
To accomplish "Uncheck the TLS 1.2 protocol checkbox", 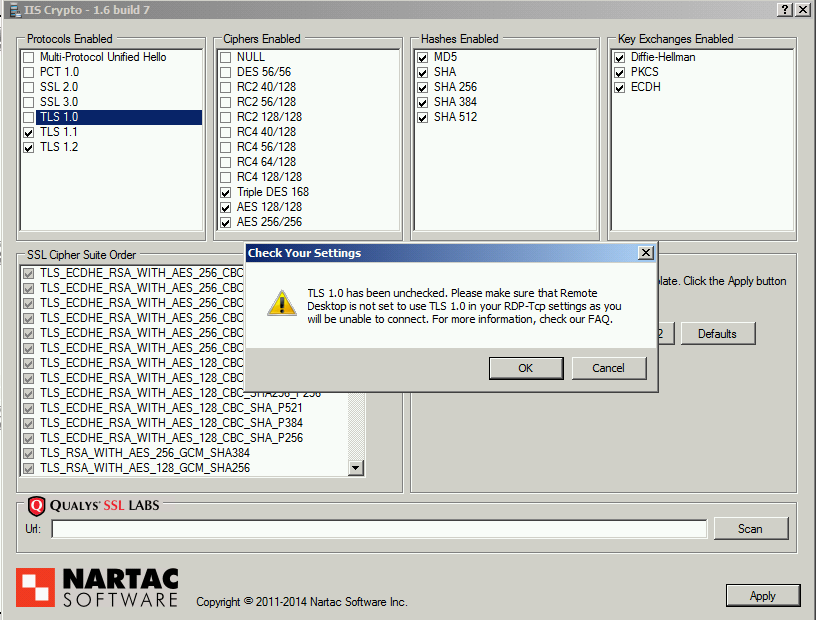I will point(29,148).
